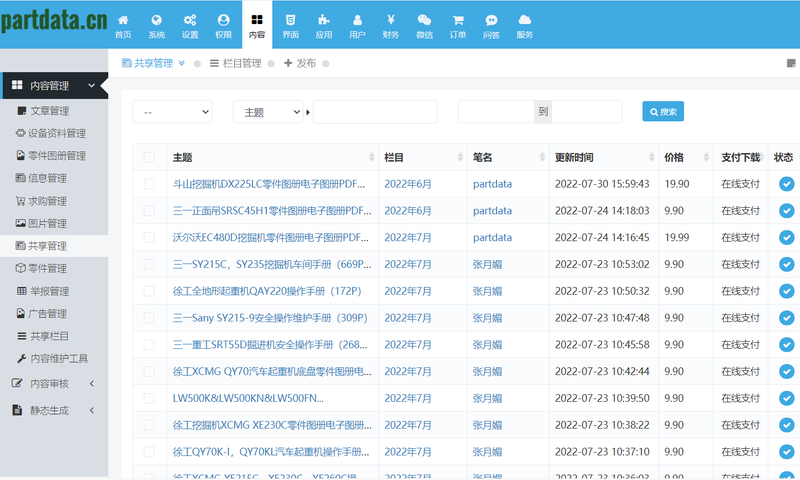This screenshot has height=480, width=800.
Task: Toggle the status check icon for LW500K row
Action: point(786,398)
